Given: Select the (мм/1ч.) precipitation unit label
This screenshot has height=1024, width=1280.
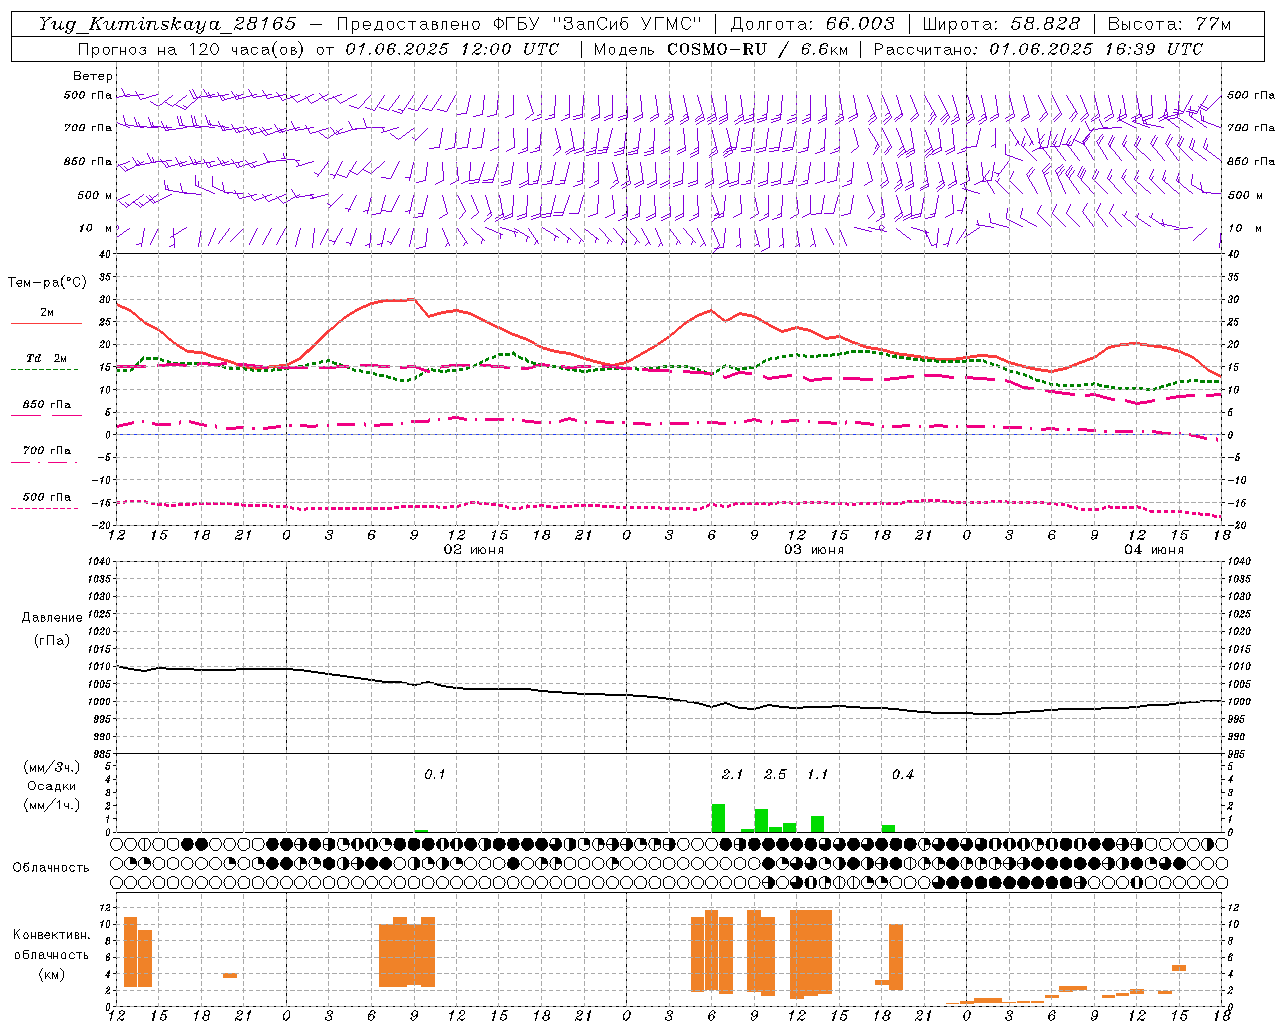Looking at the screenshot, I should tap(52, 805).
